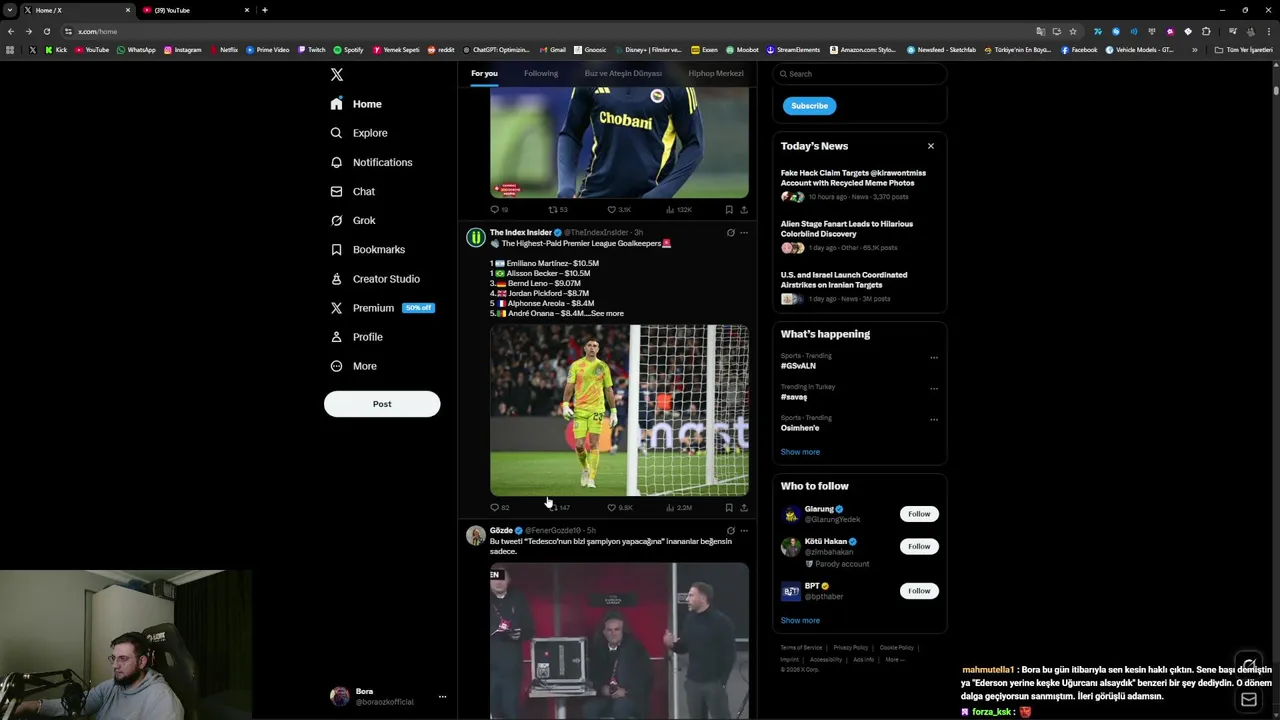Open the #GSvALN trending topic

point(798,366)
